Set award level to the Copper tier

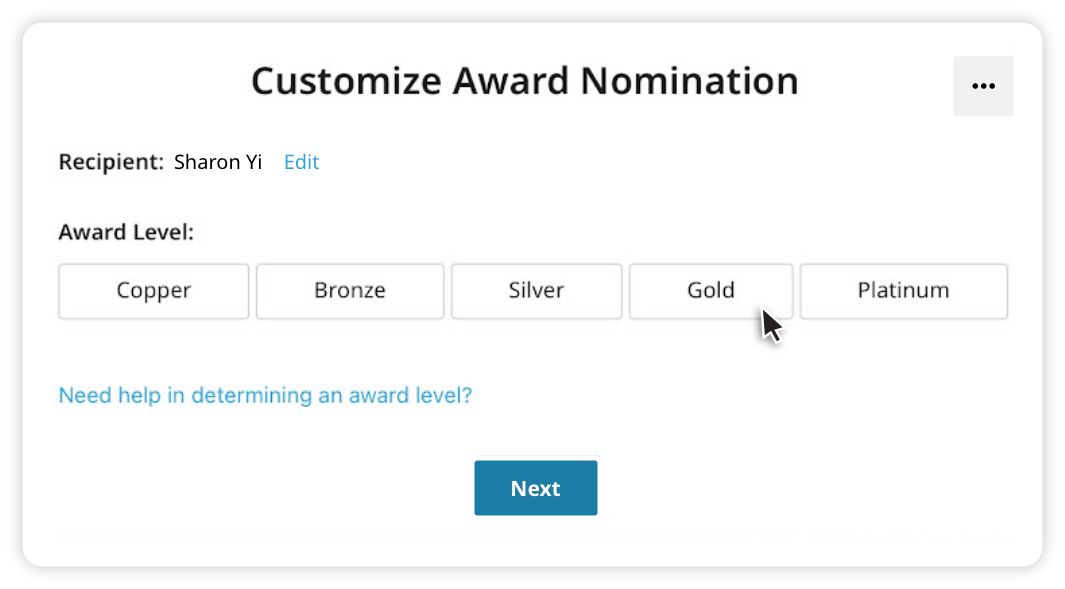click(153, 291)
